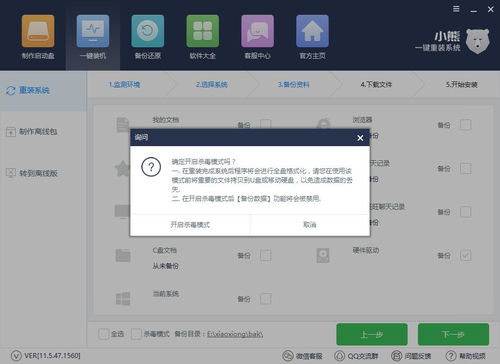The image size is (500, 364).
Task: Go to step 4.下载文件
Action: click(x=376, y=85)
